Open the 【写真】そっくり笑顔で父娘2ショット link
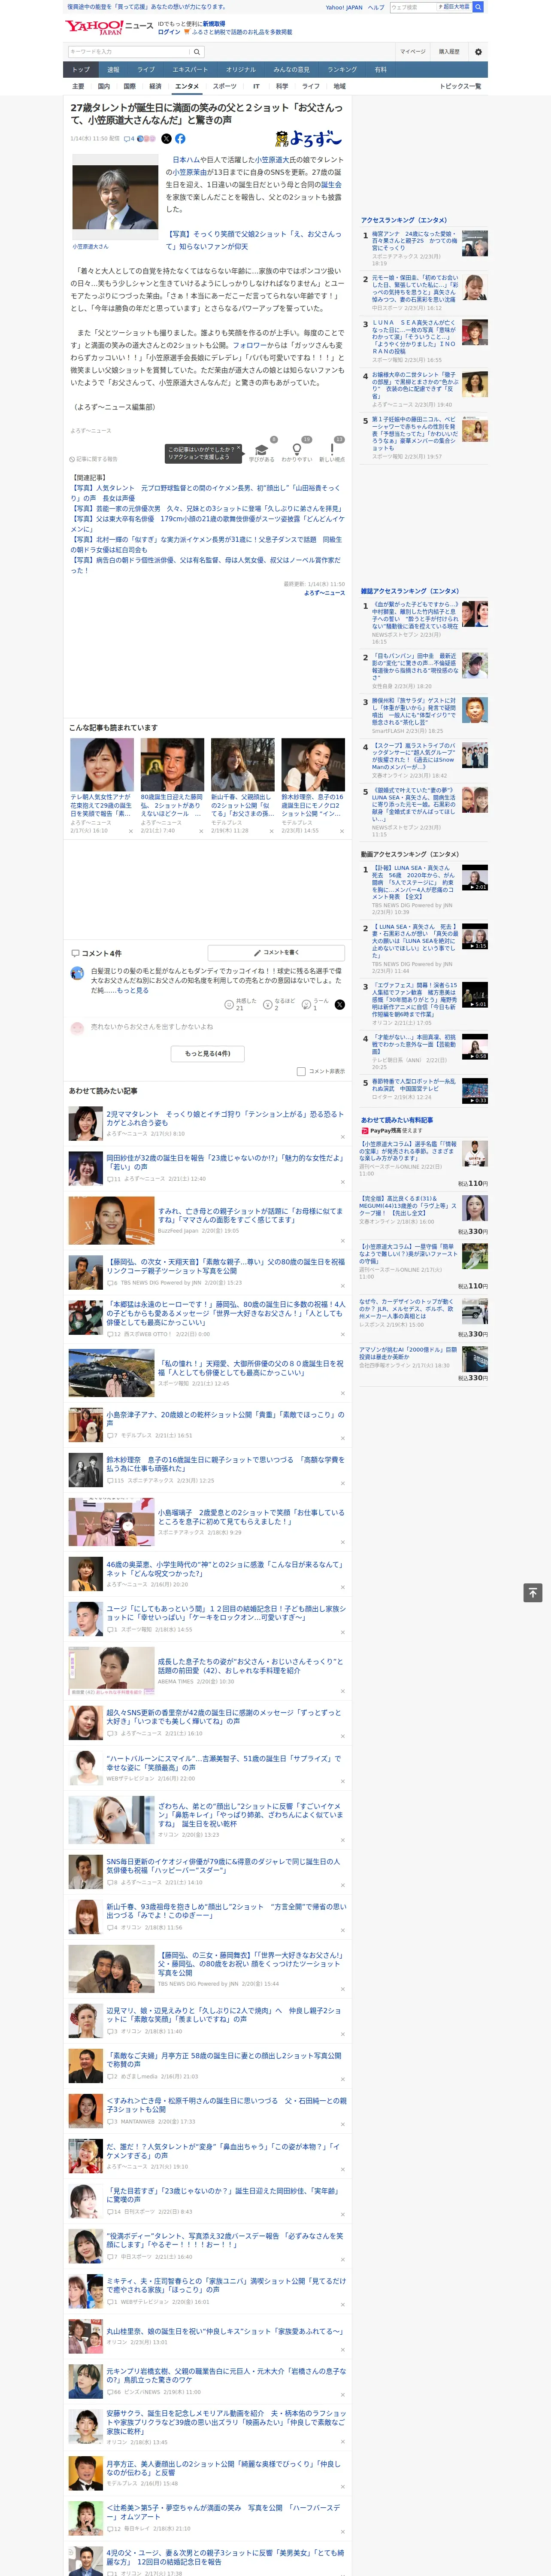 (x=254, y=240)
